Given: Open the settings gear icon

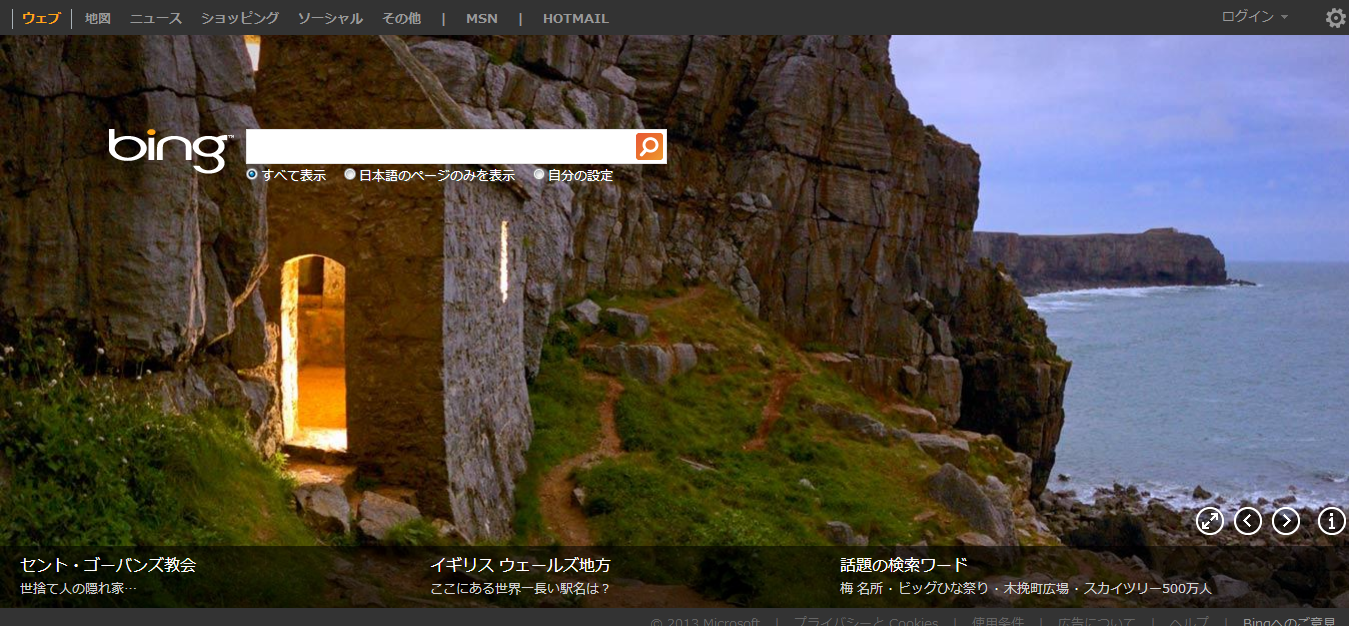Looking at the screenshot, I should (x=1335, y=18).
